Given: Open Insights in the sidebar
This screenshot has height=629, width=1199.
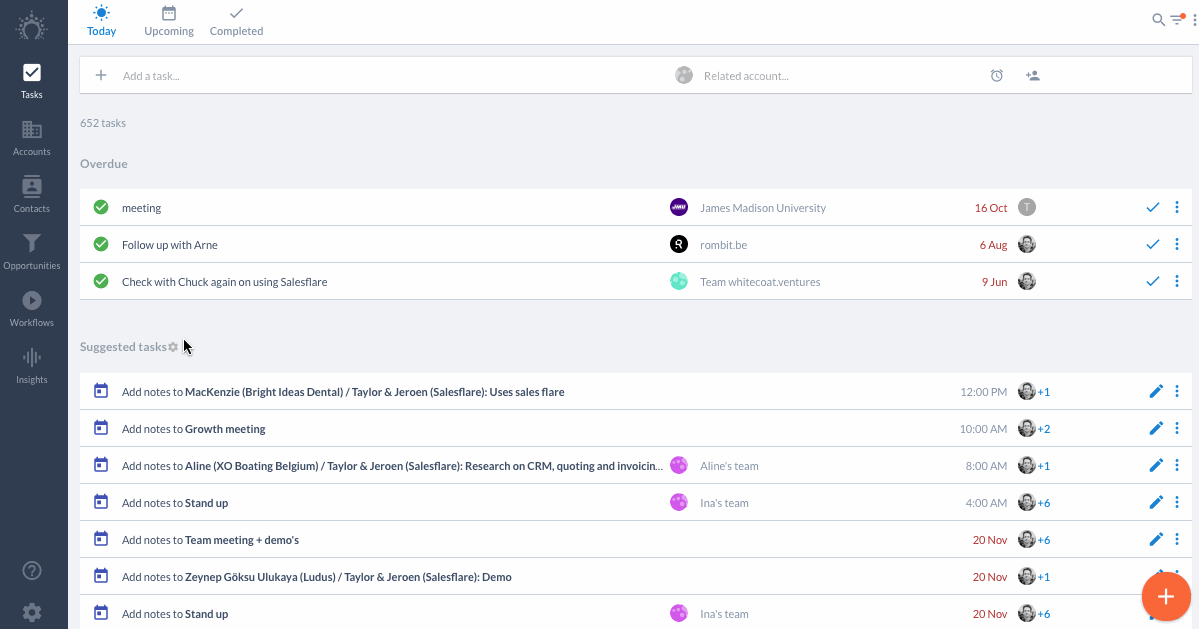Looking at the screenshot, I should click(31, 367).
